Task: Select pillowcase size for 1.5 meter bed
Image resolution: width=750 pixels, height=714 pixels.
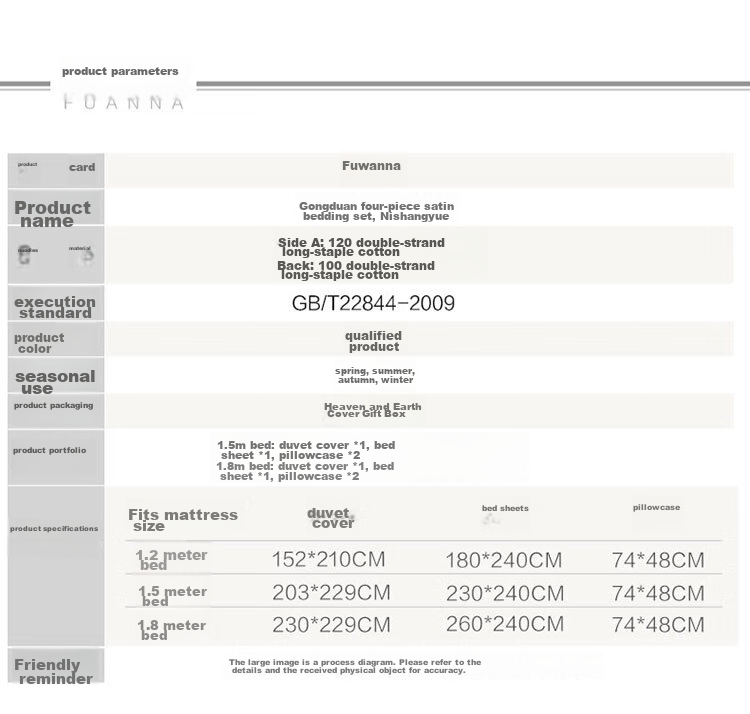Action: pyautogui.click(x=658, y=593)
